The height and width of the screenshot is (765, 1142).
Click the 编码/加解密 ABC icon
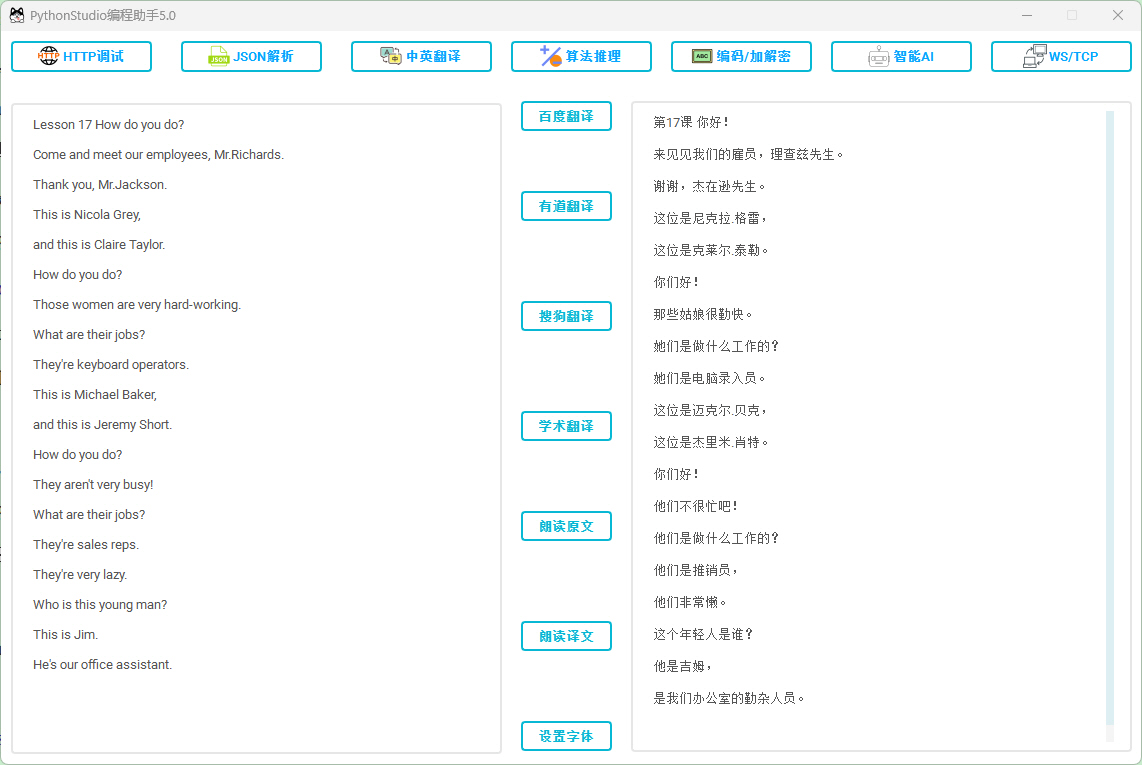point(702,57)
